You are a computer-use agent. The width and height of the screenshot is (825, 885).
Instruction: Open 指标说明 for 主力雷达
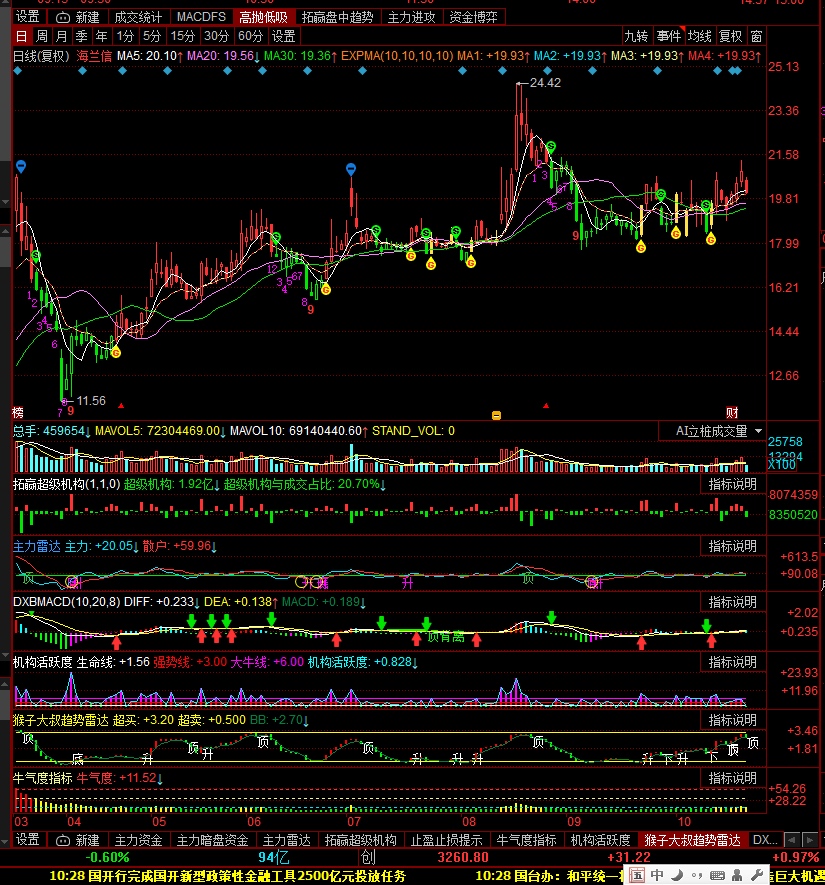pos(732,546)
